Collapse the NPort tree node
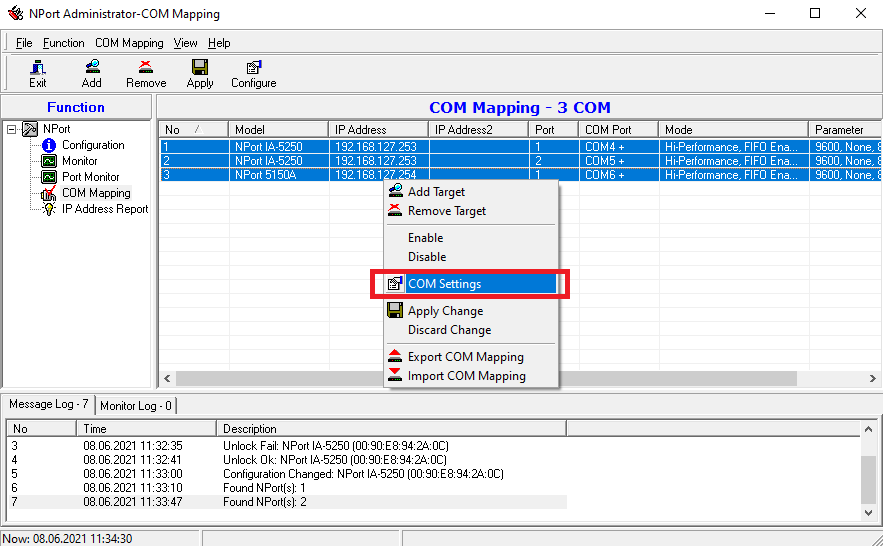This screenshot has height=546, width=883. pyautogui.click(x=12, y=129)
